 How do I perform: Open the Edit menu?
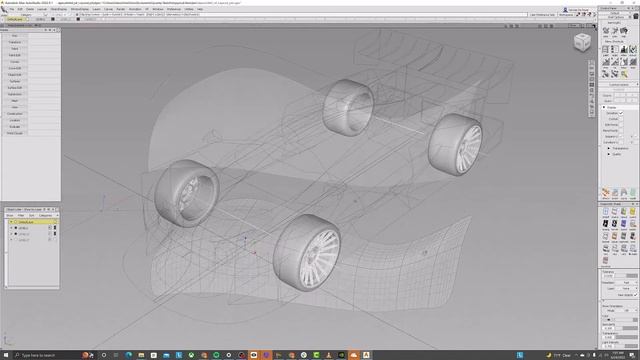click(x=20, y=9)
